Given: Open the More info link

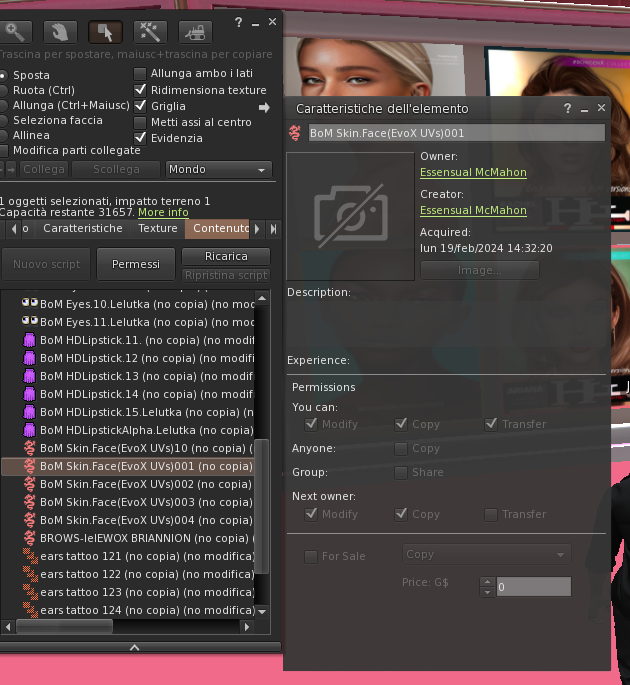Looking at the screenshot, I should [x=163, y=212].
